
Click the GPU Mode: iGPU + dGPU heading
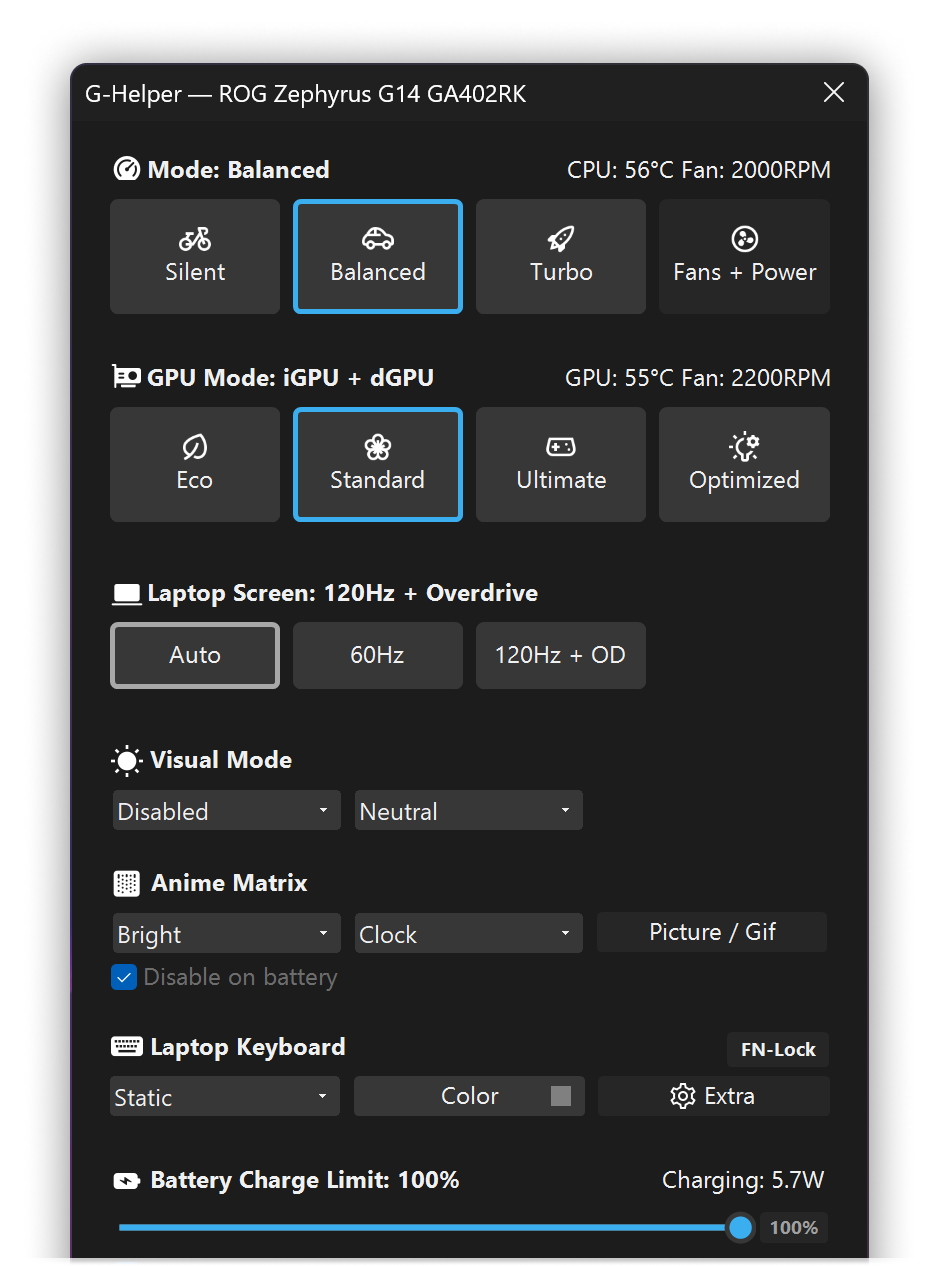(x=290, y=378)
